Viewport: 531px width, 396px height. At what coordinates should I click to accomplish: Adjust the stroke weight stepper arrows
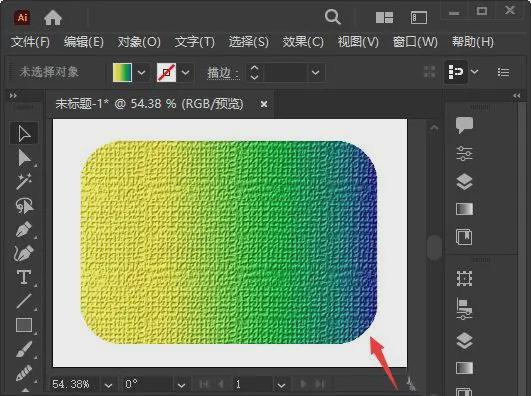tap(254, 72)
